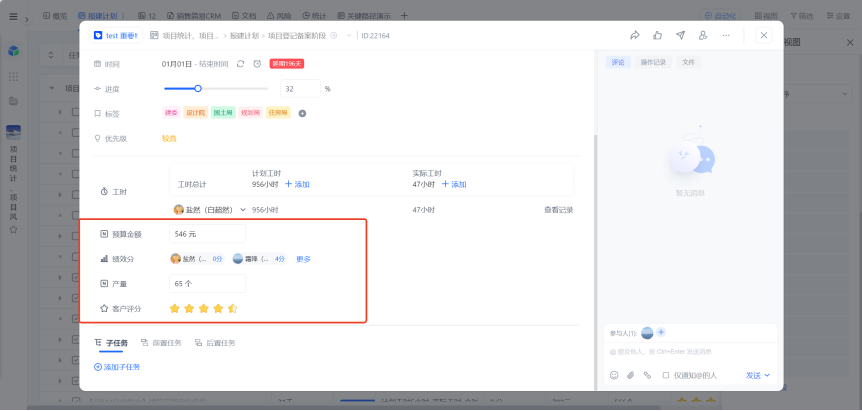Close the background right side panel
Viewport: 862px width, 411px height.
pyautogui.click(x=850, y=42)
